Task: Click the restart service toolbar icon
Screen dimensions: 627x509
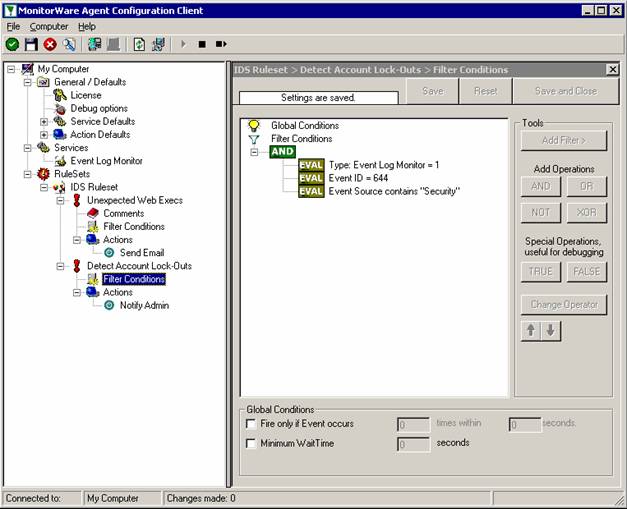Action: (x=221, y=44)
